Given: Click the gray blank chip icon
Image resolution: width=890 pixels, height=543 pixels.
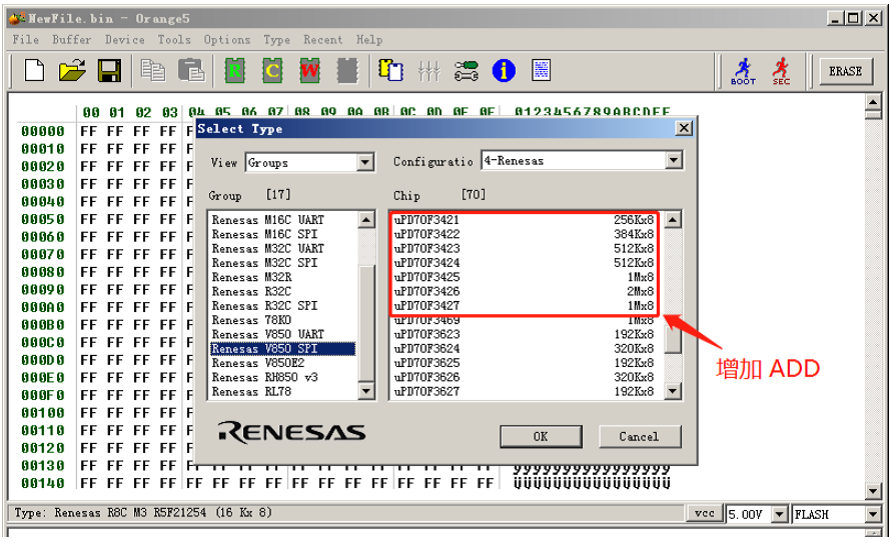Looking at the screenshot, I should [347, 71].
